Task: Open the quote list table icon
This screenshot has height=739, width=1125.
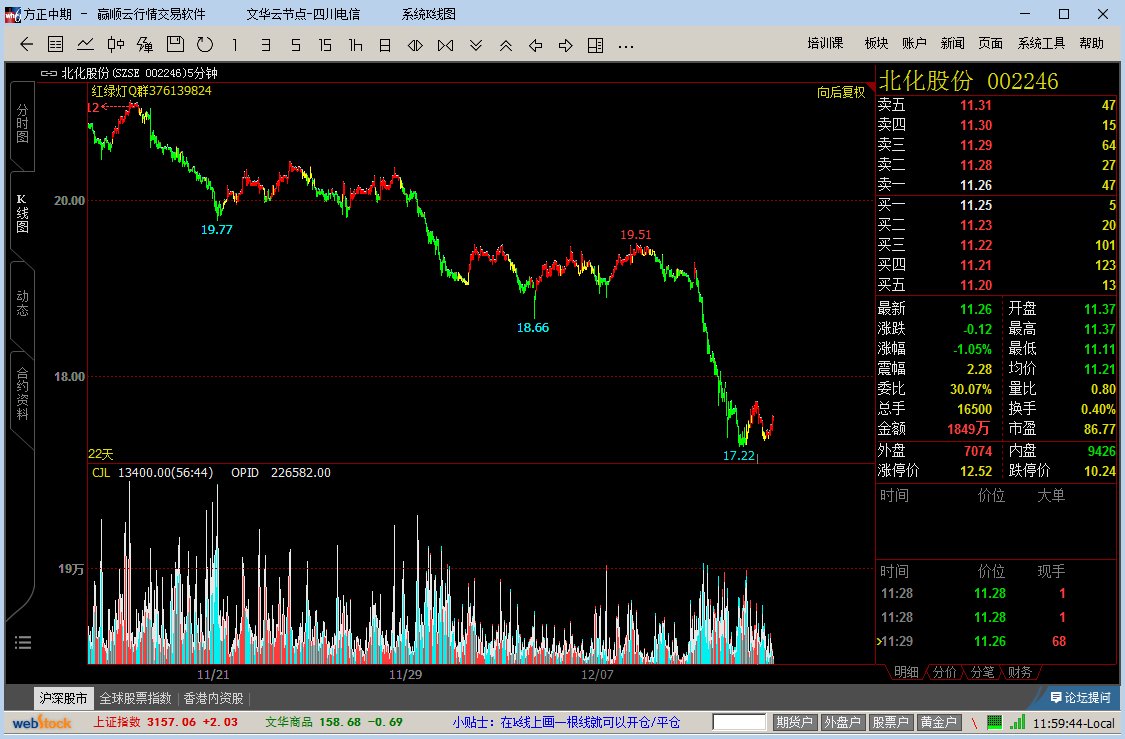Action: pos(55,44)
